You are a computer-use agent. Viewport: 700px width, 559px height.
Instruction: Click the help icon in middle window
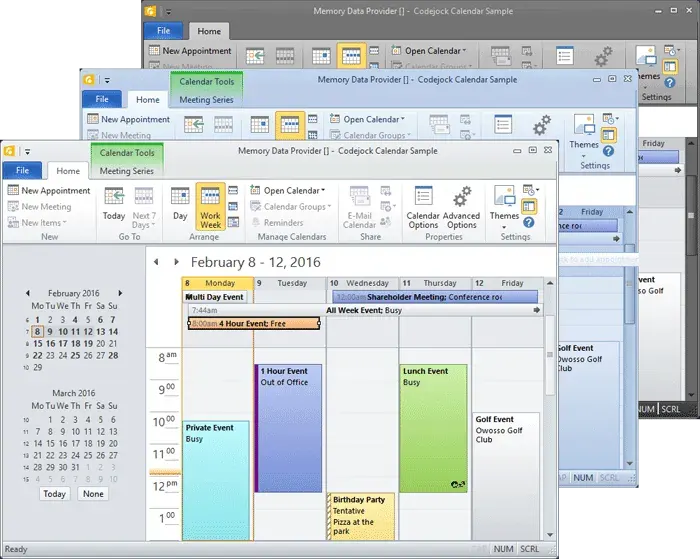coord(608,150)
